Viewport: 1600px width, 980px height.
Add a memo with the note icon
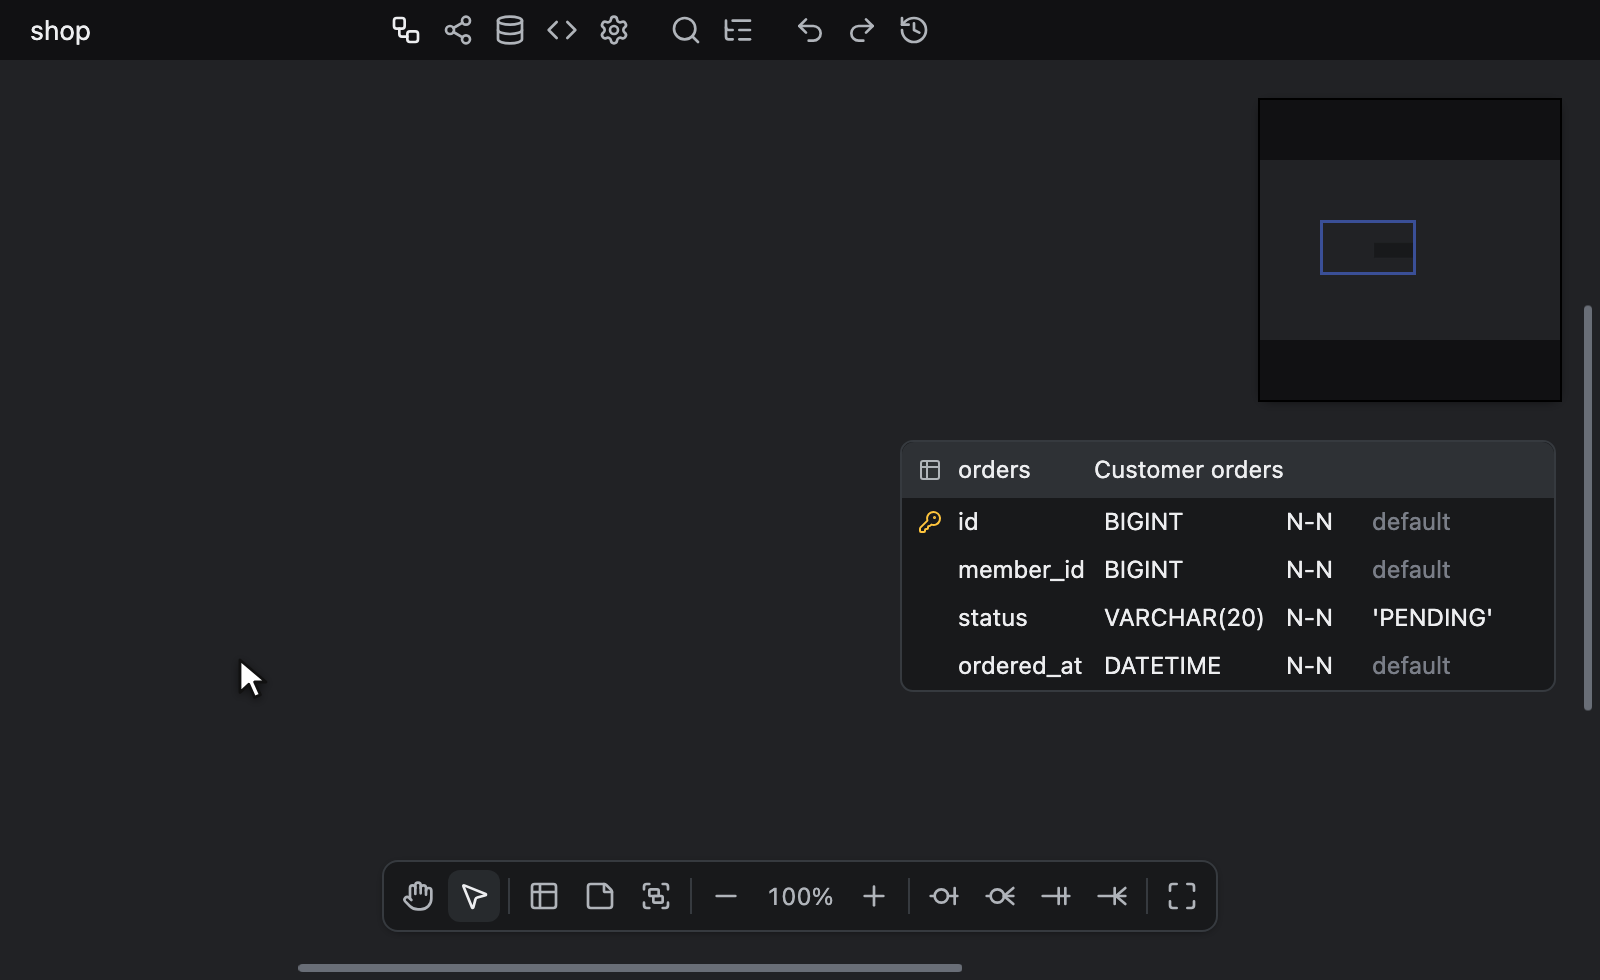coord(600,896)
